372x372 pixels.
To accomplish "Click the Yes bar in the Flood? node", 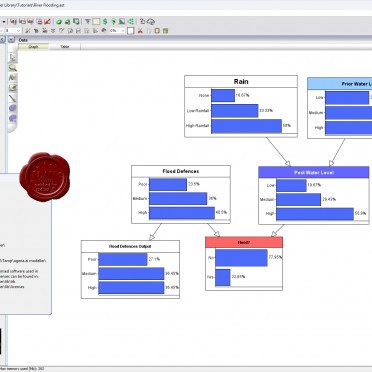I will coord(223,277).
